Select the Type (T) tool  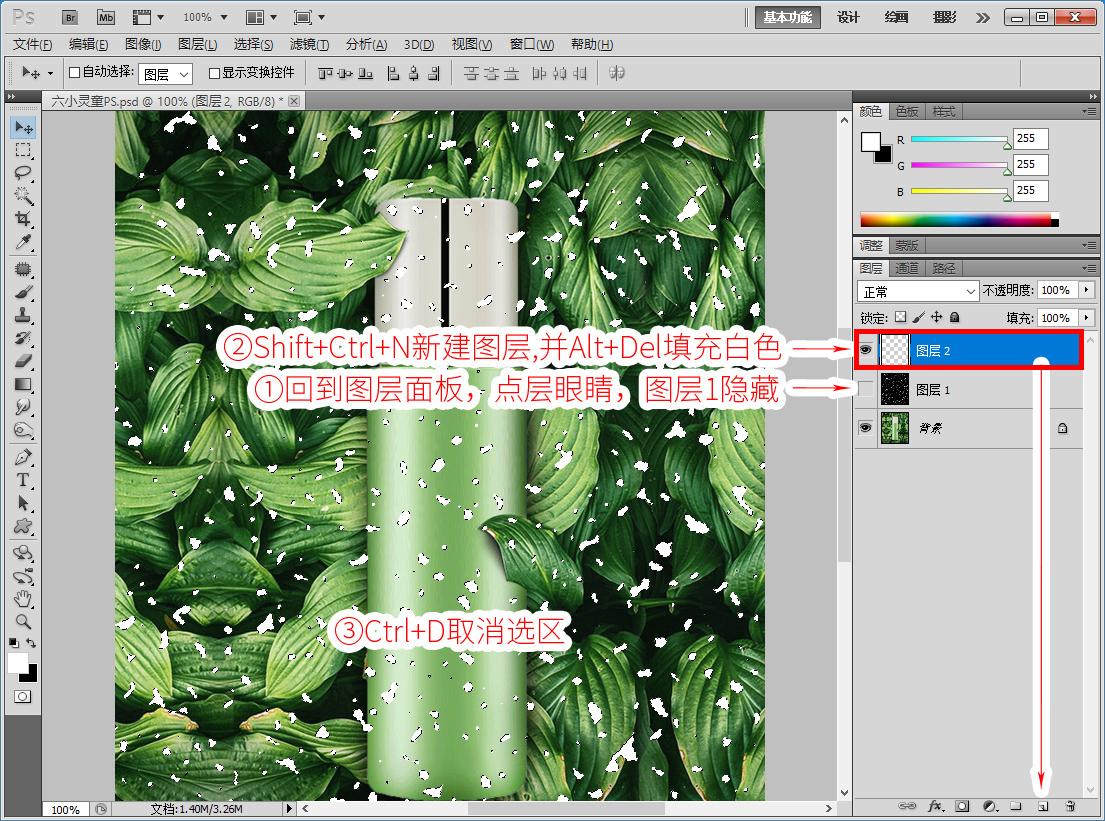coord(23,480)
